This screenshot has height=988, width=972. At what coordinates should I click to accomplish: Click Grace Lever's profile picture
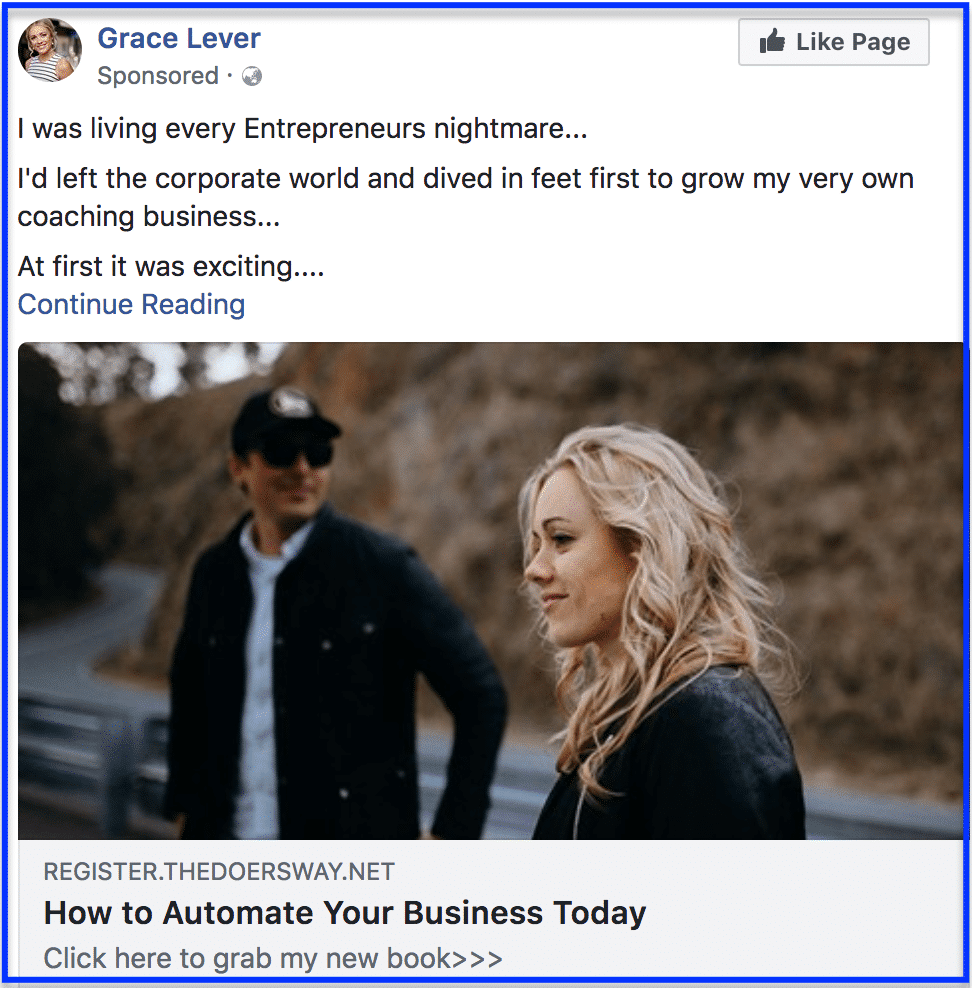[x=50, y=50]
